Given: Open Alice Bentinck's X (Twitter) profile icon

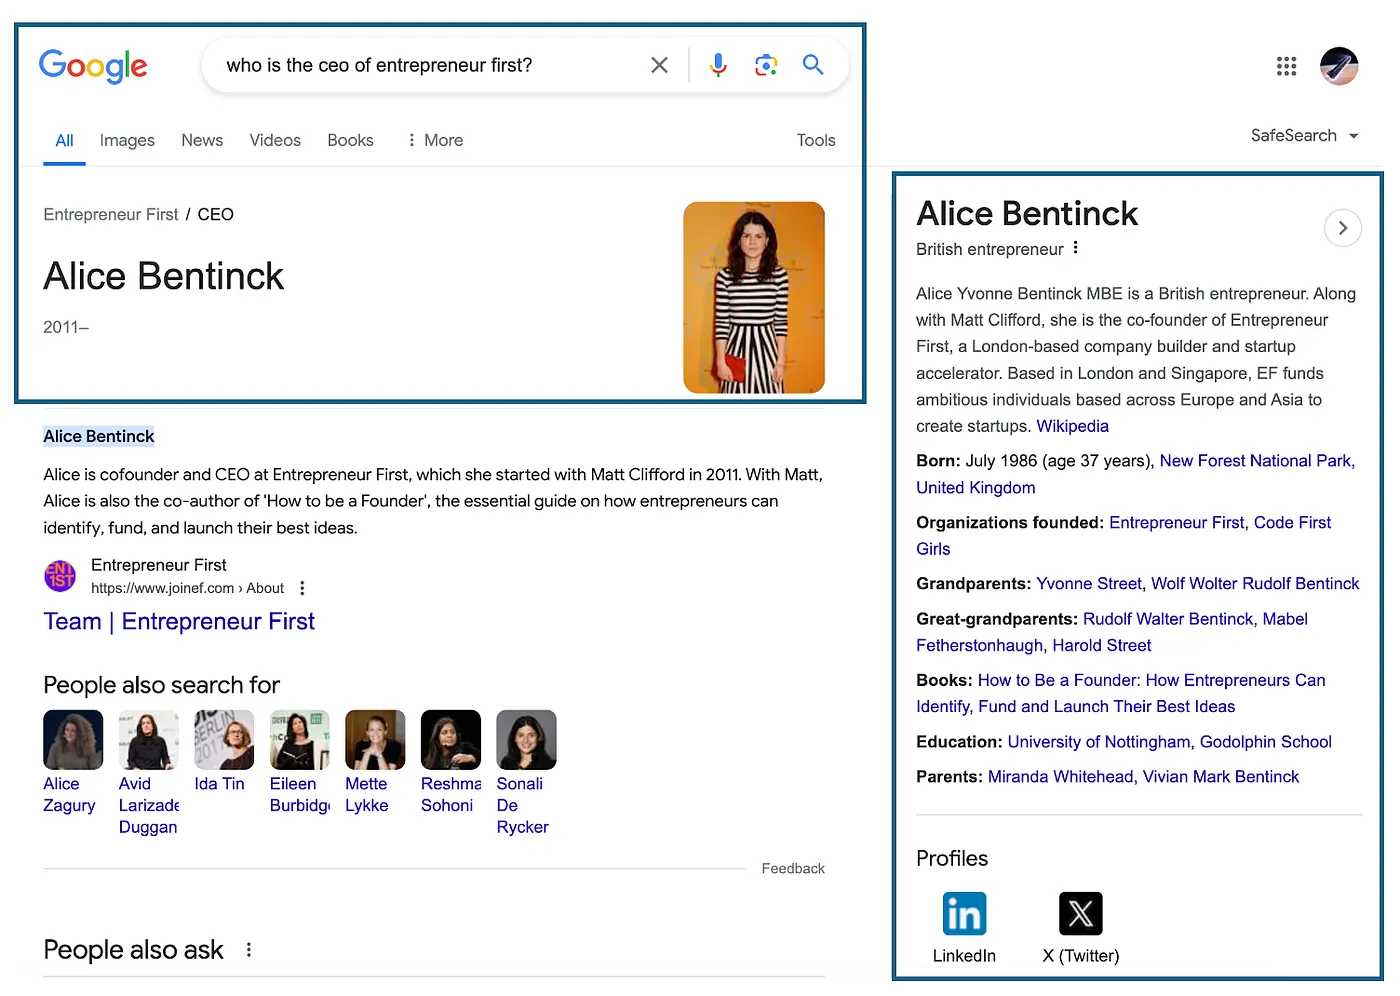Looking at the screenshot, I should point(1081,914).
